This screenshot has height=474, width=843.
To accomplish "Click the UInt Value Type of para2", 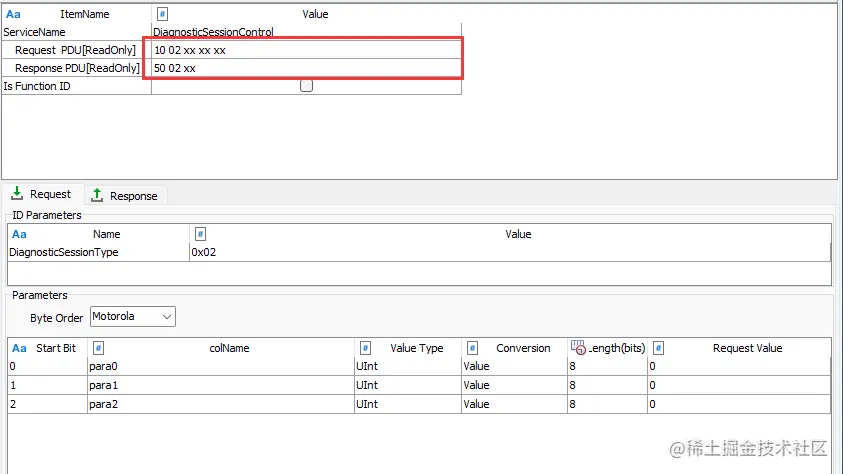I will (x=408, y=404).
